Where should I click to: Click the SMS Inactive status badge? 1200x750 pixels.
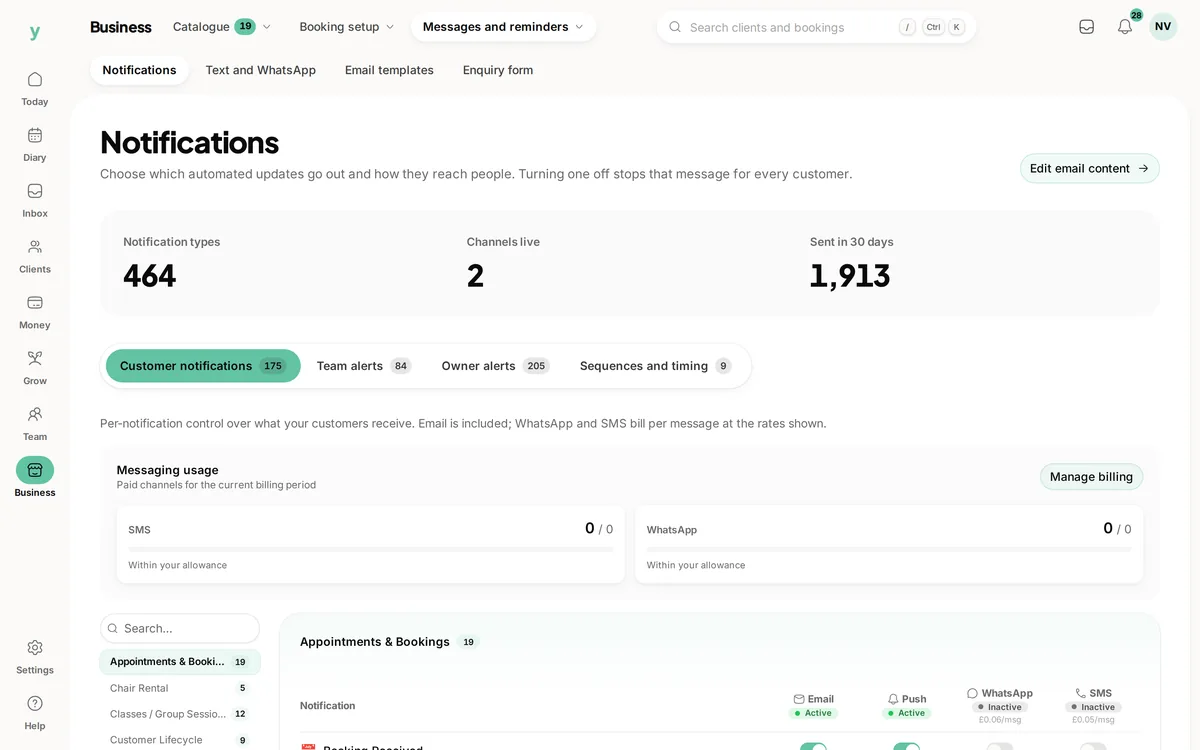coord(1093,707)
